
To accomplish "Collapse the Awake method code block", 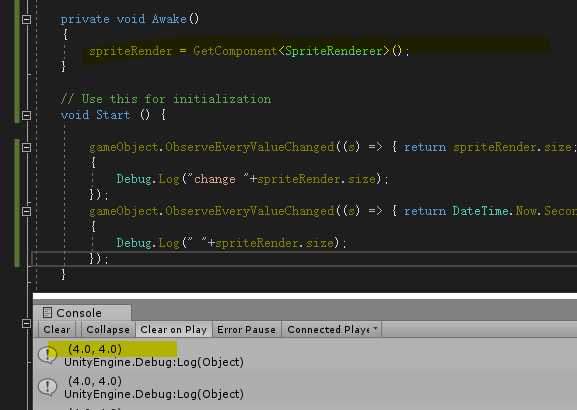I will coord(26,19).
